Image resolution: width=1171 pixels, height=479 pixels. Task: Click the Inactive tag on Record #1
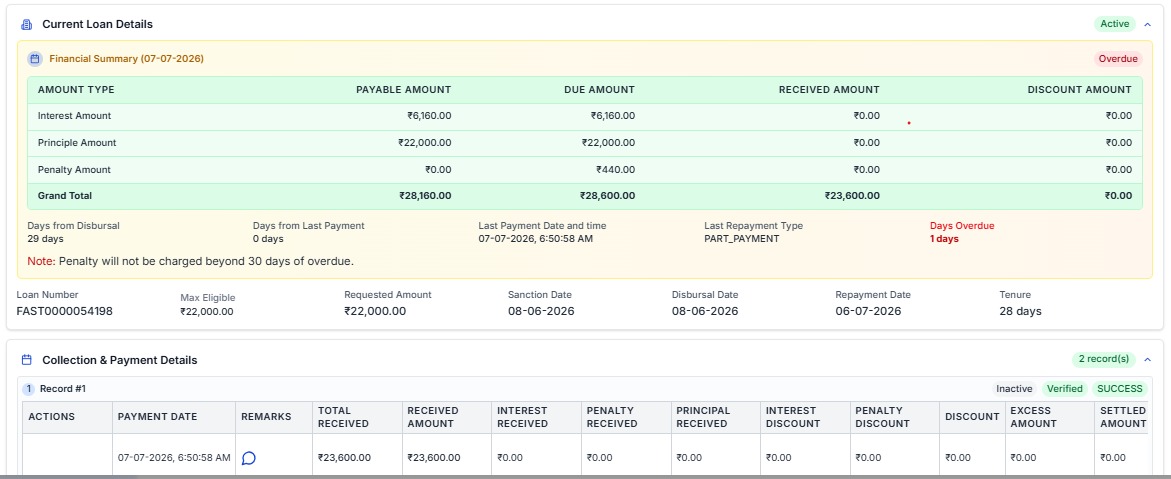[x=1014, y=389]
